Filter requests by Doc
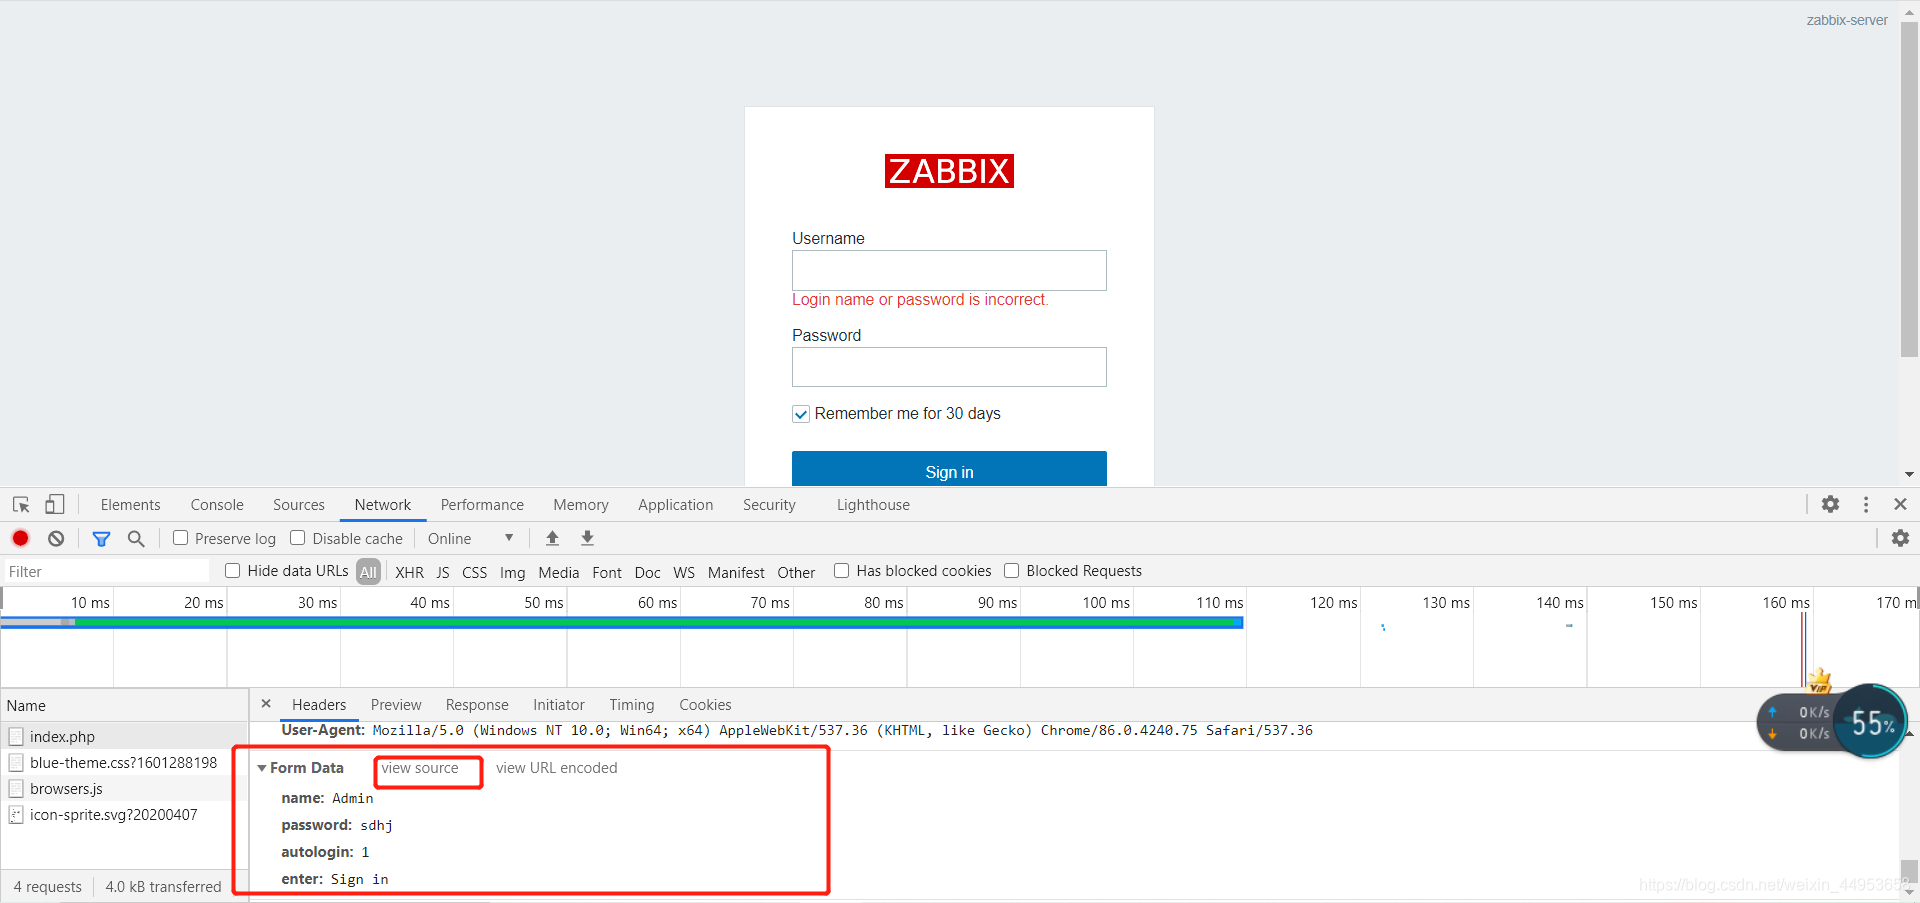1920x903 pixels. pos(647,572)
